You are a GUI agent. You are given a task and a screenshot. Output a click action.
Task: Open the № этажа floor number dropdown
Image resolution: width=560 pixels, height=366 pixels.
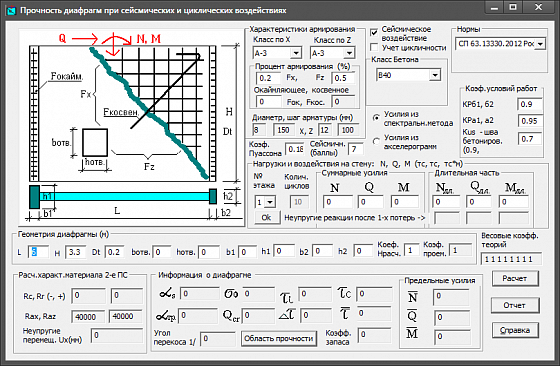[270, 202]
